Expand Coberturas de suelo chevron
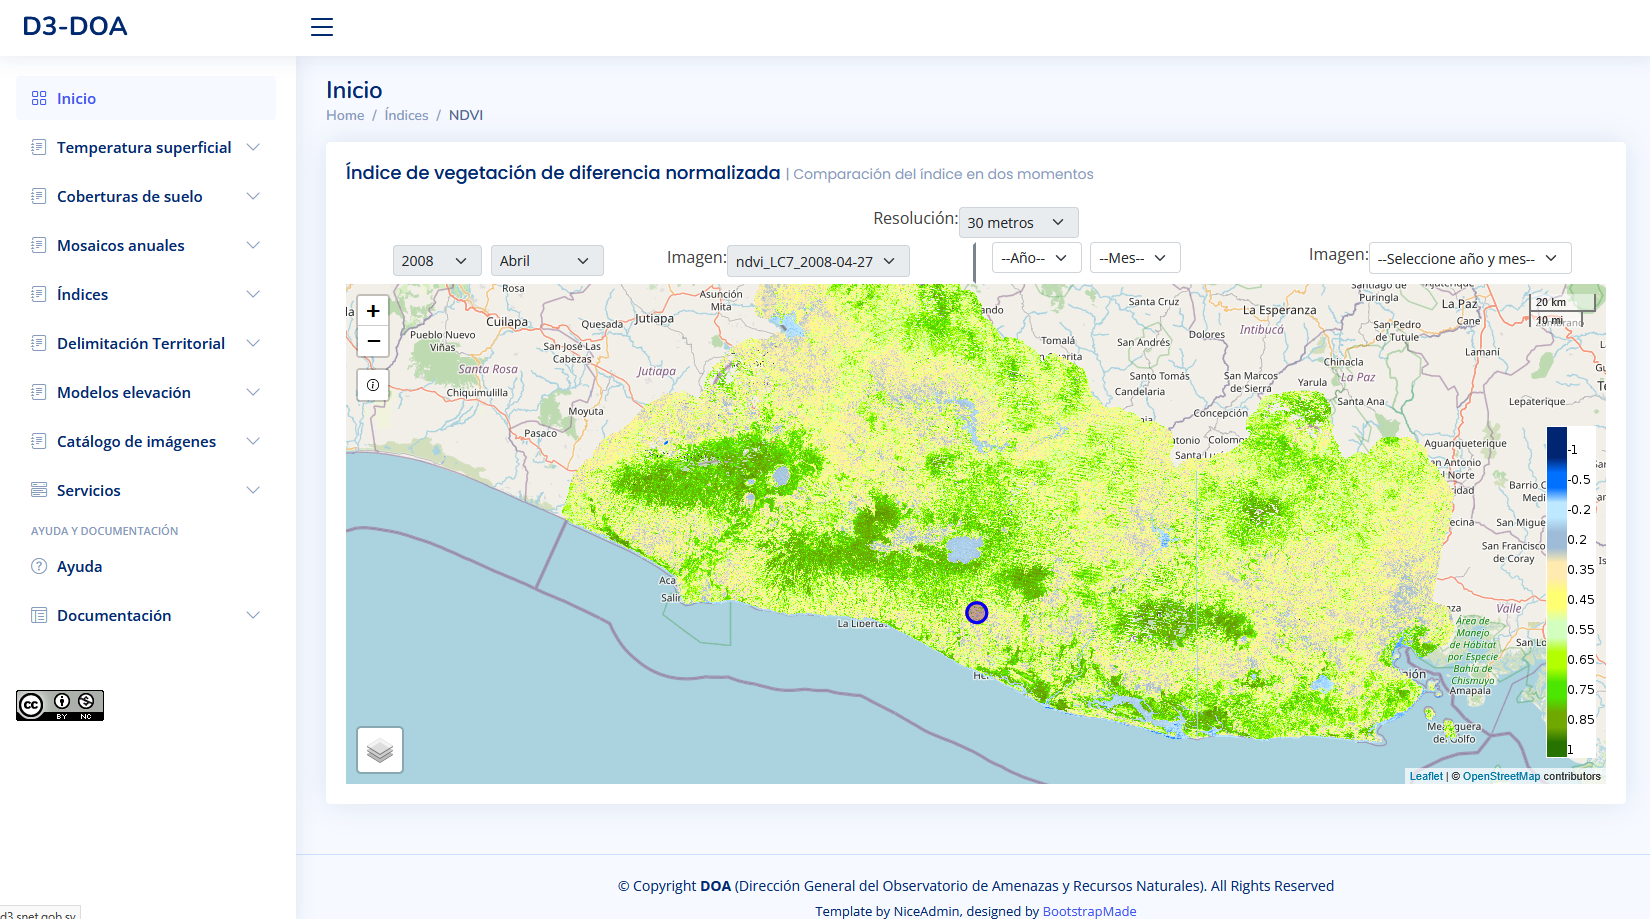 253,196
